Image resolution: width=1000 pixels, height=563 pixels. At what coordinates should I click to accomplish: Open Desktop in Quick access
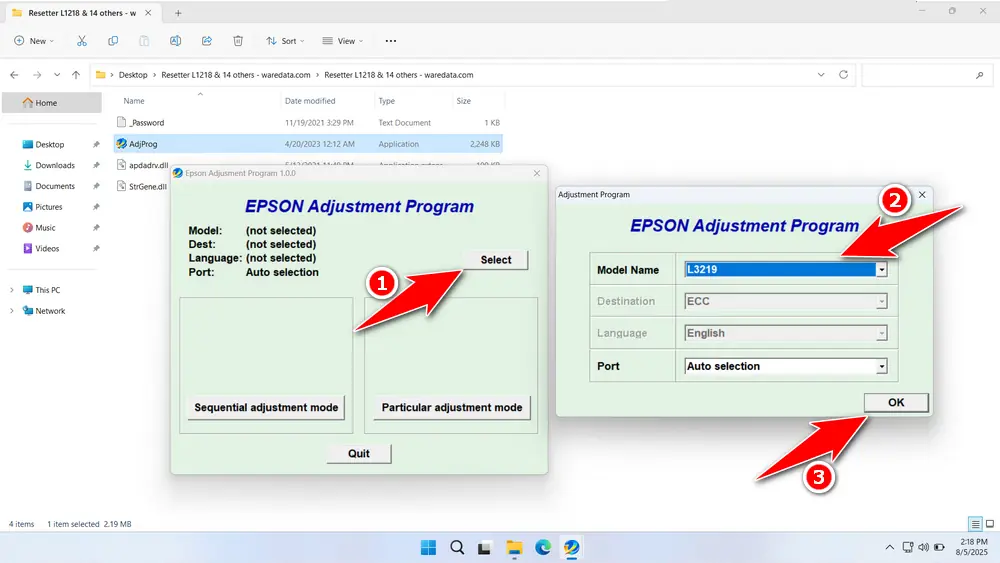[x=51, y=145]
